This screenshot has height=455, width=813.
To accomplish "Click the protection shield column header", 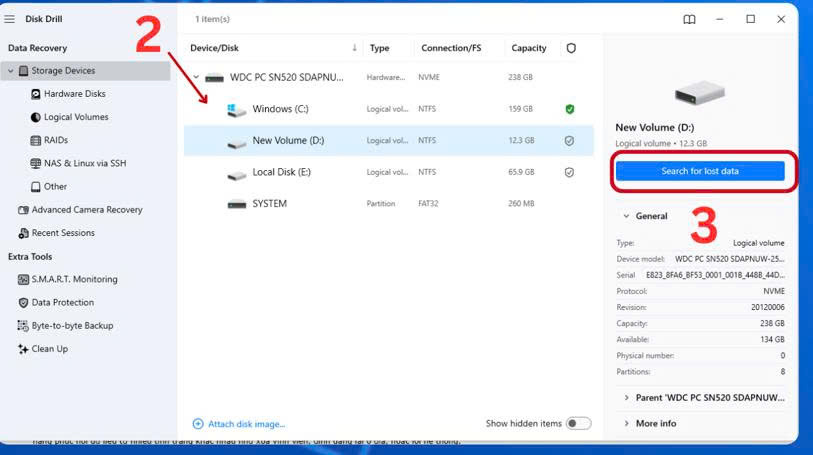I will (x=571, y=48).
